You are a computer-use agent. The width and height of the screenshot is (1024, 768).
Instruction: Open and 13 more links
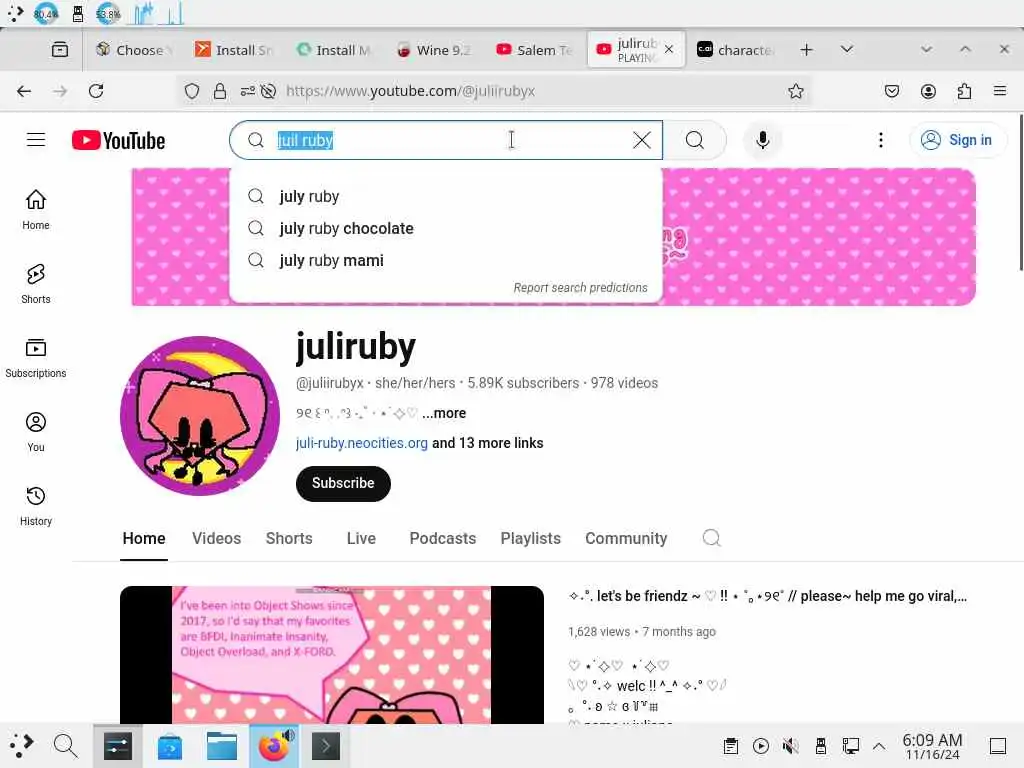pos(488,443)
